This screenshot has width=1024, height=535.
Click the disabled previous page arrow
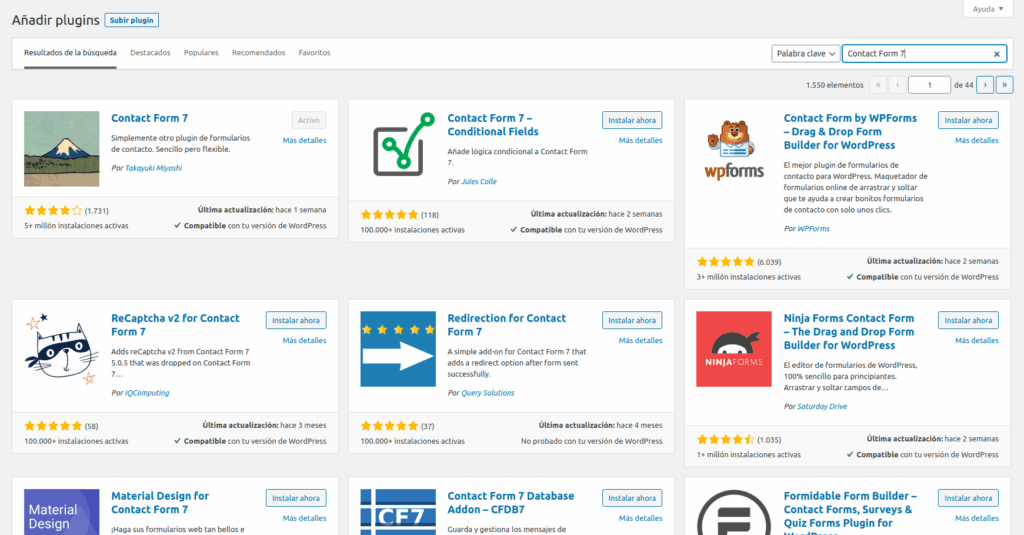coord(897,85)
